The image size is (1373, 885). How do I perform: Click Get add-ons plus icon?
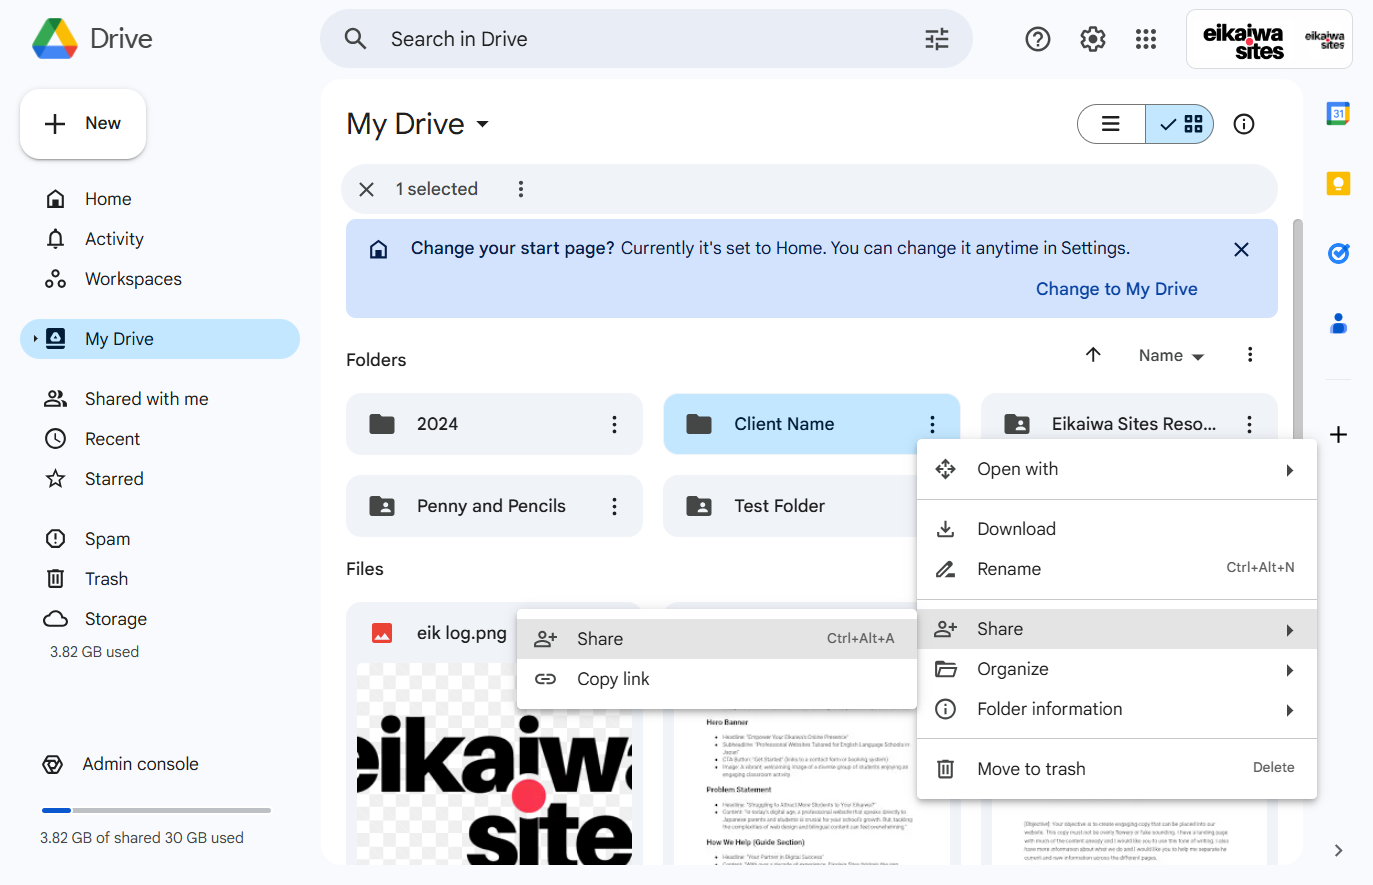coord(1339,434)
